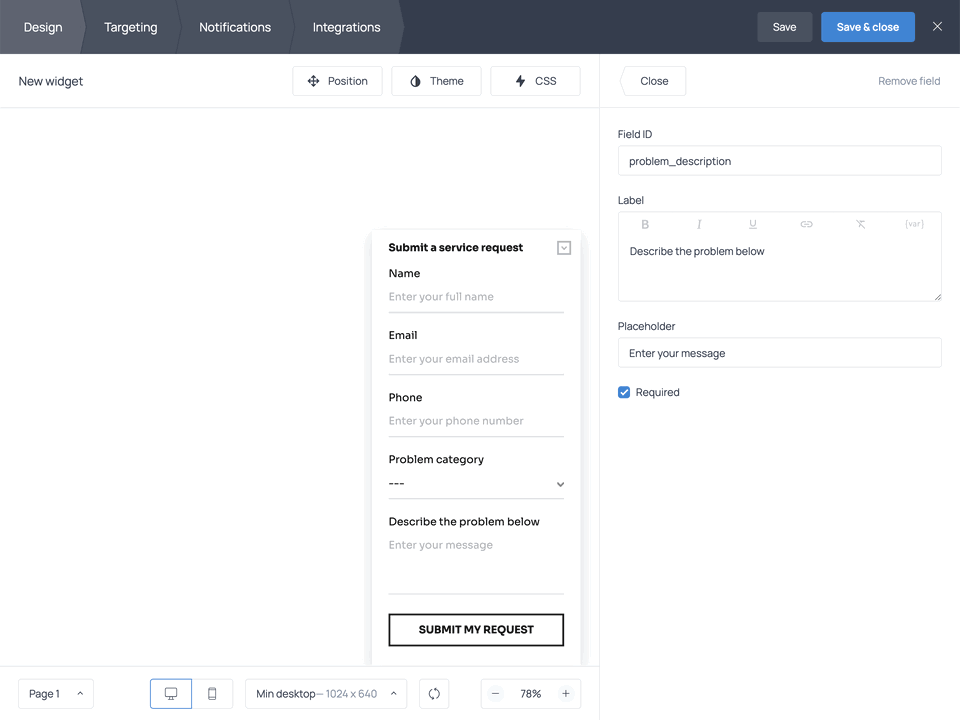Refresh the widget preview
This screenshot has height=720, width=960.
tap(434, 693)
